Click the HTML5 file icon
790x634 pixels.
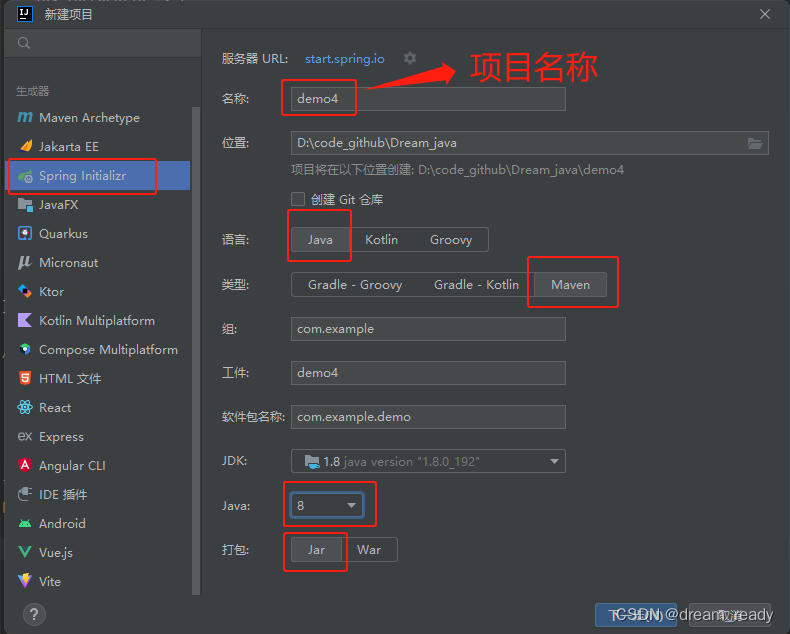coord(25,378)
